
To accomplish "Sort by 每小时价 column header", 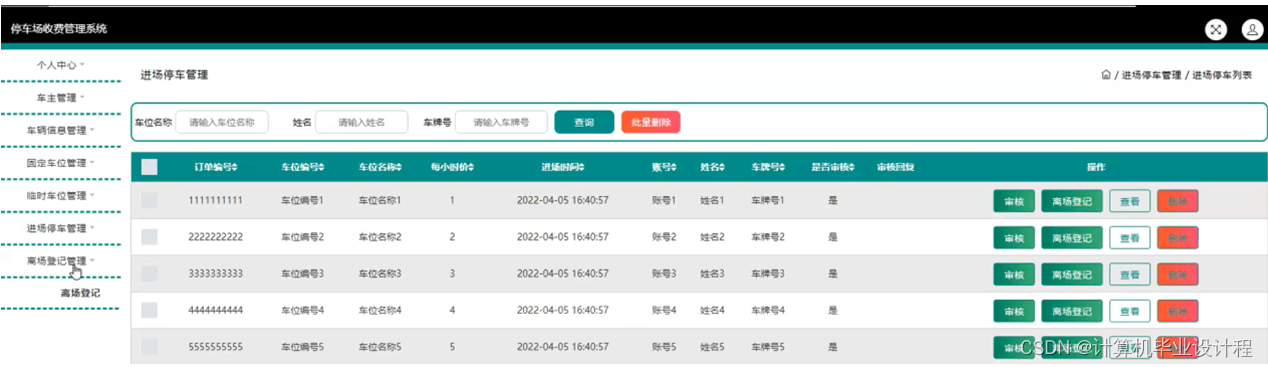I will point(452,167).
